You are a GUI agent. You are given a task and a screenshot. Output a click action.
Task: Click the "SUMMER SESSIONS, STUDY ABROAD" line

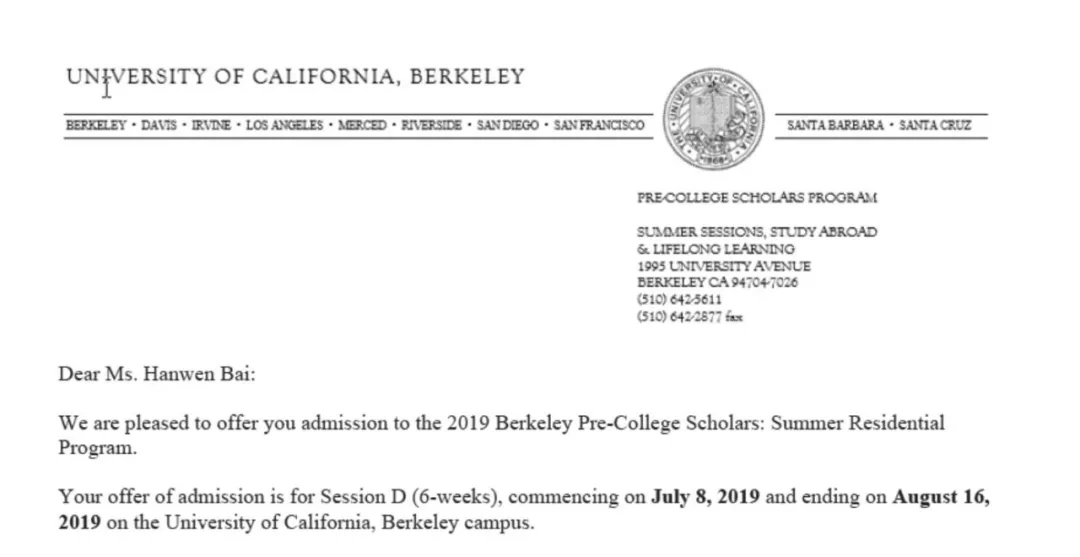[756, 232]
